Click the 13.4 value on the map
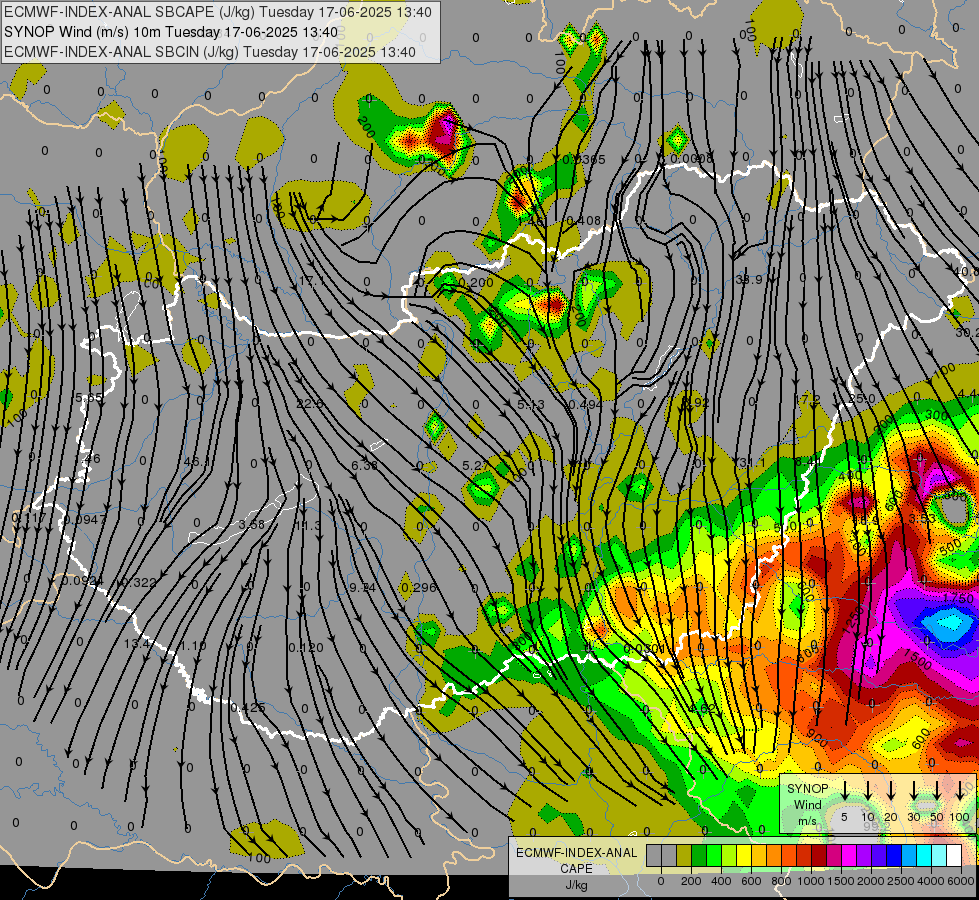The width and height of the screenshot is (979, 900). point(137,643)
